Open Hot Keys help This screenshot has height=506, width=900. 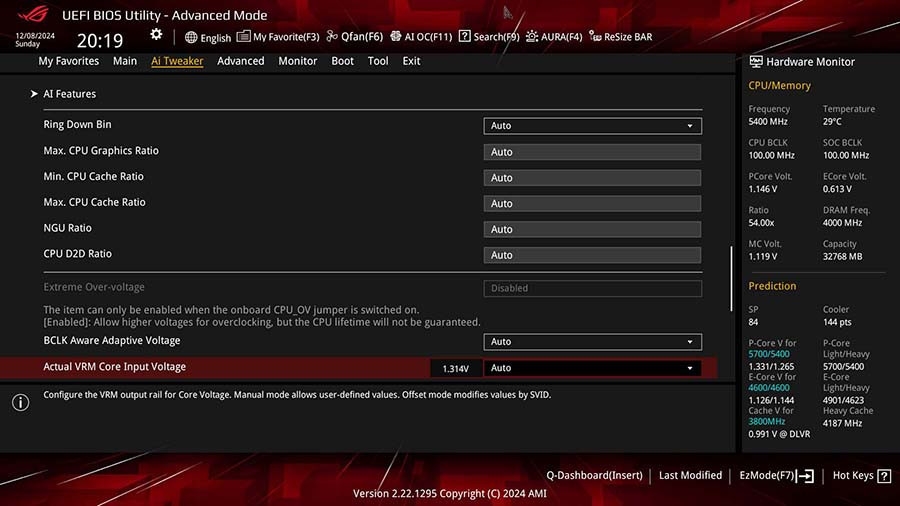(x=853, y=476)
